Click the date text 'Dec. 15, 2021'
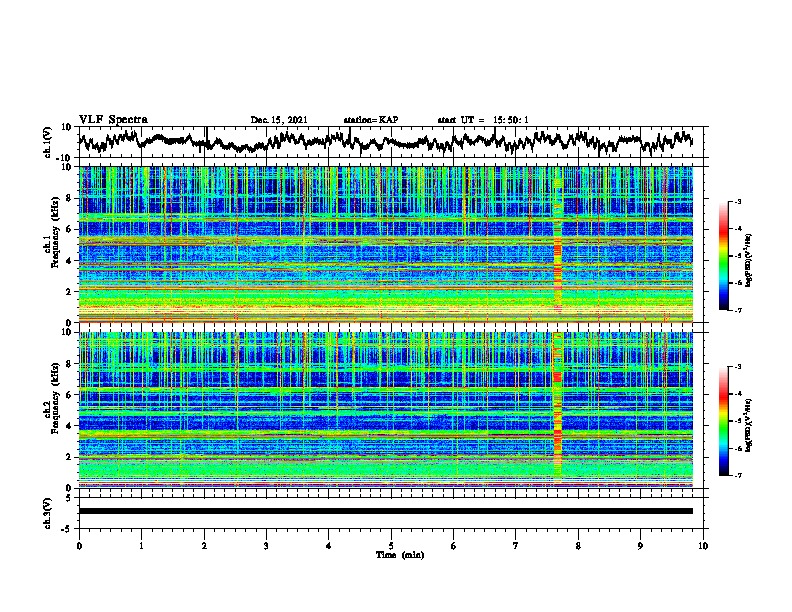The height and width of the screenshot is (612, 792). (x=279, y=120)
